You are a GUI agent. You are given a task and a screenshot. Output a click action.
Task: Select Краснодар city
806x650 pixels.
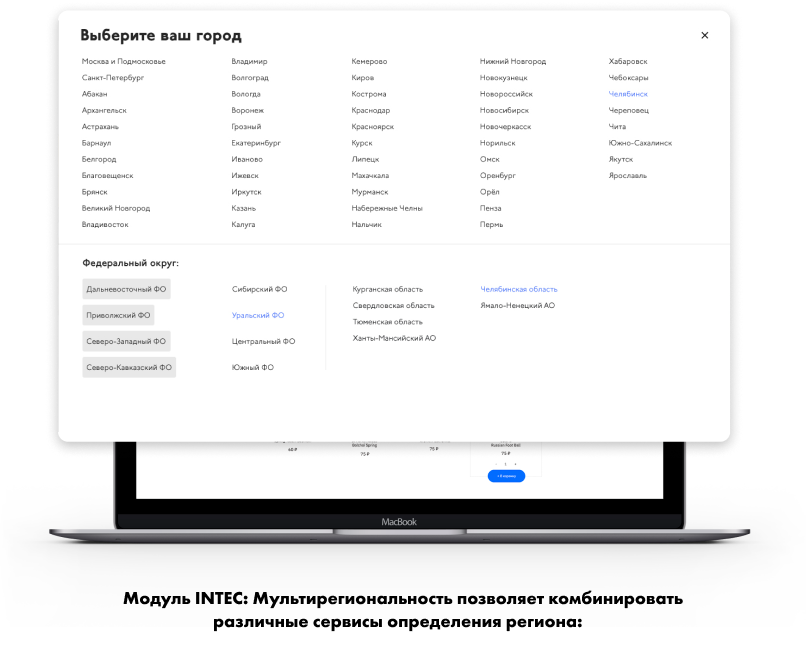[x=371, y=110]
